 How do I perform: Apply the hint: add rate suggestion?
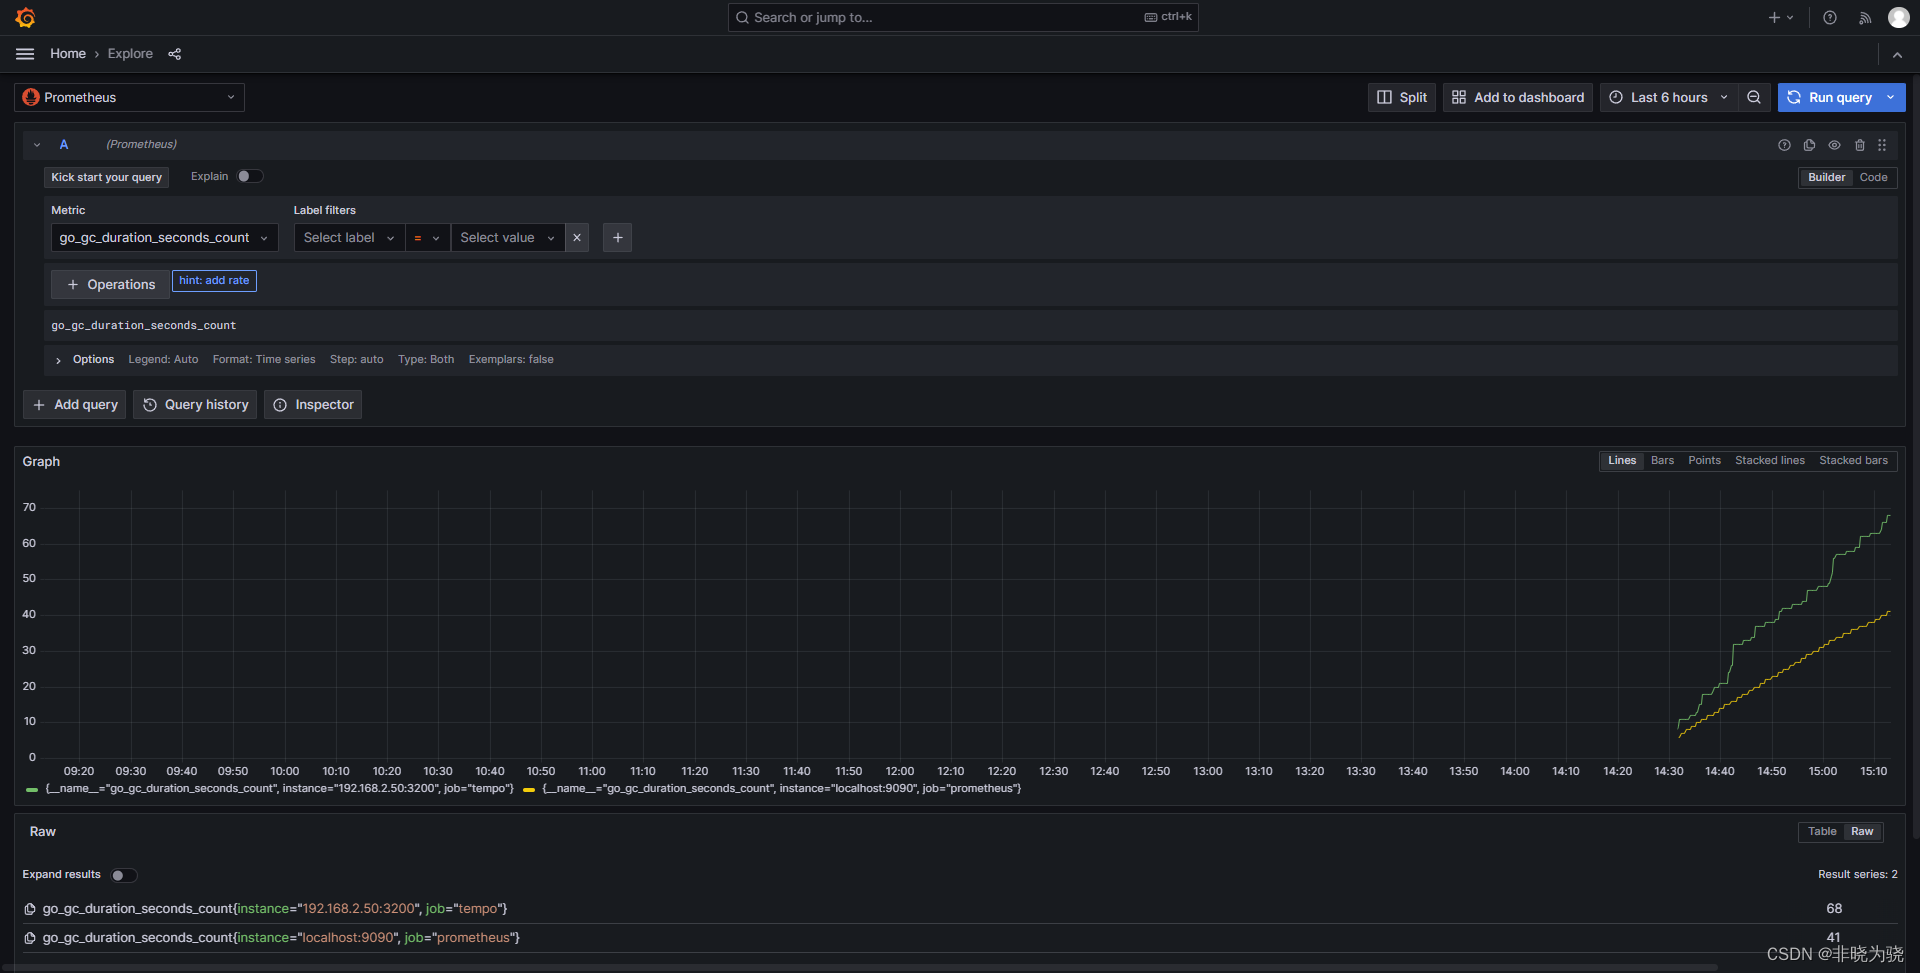pyautogui.click(x=214, y=281)
